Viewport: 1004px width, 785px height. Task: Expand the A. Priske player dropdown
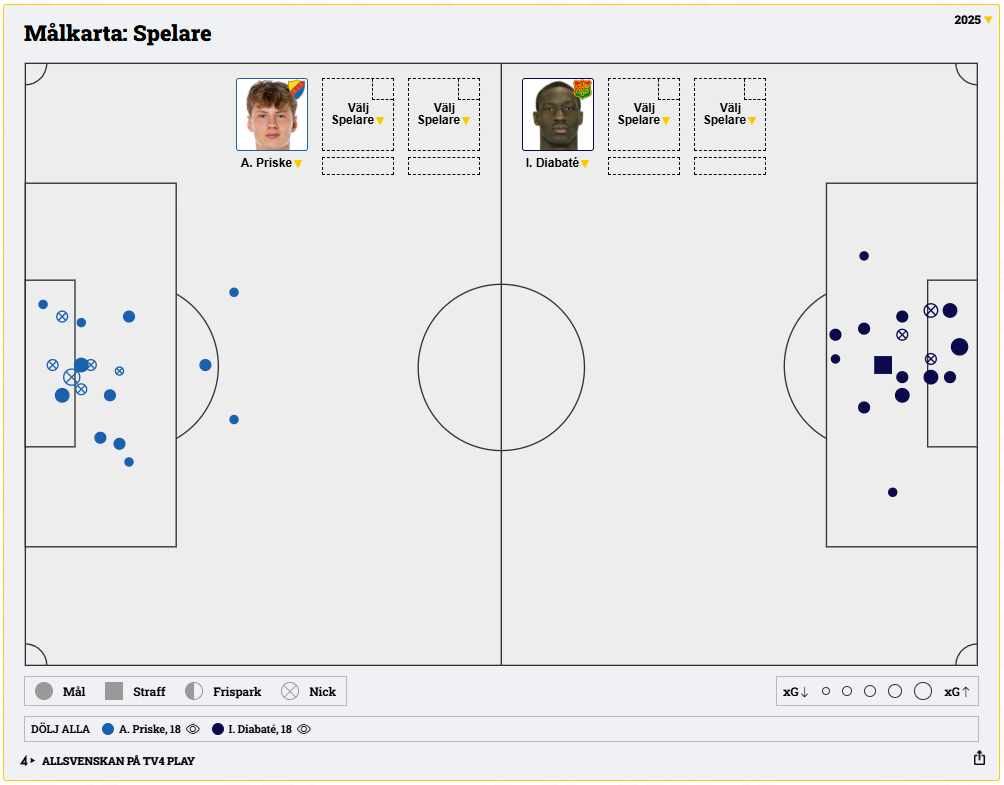pyautogui.click(x=297, y=163)
